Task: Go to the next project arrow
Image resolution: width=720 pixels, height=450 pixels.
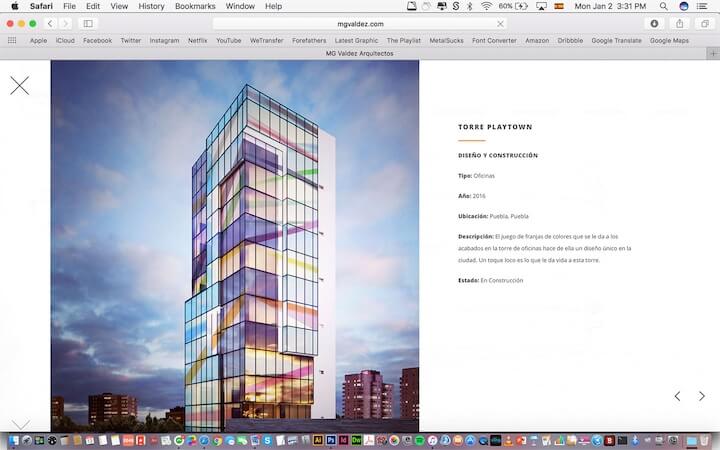Action: pos(702,396)
